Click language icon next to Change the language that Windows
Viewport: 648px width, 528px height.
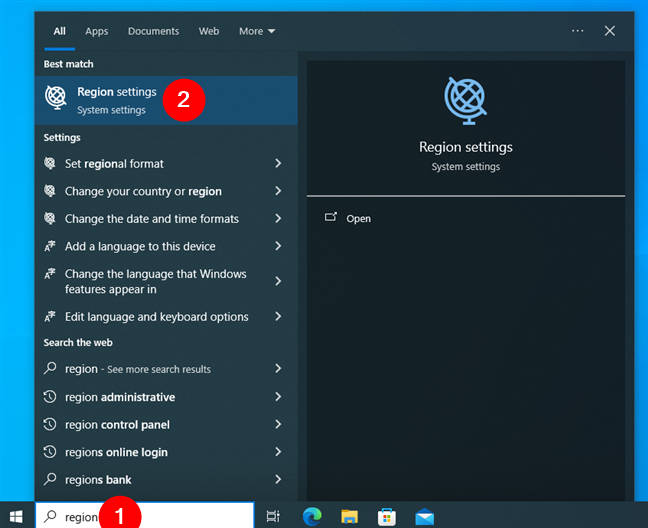[50, 274]
